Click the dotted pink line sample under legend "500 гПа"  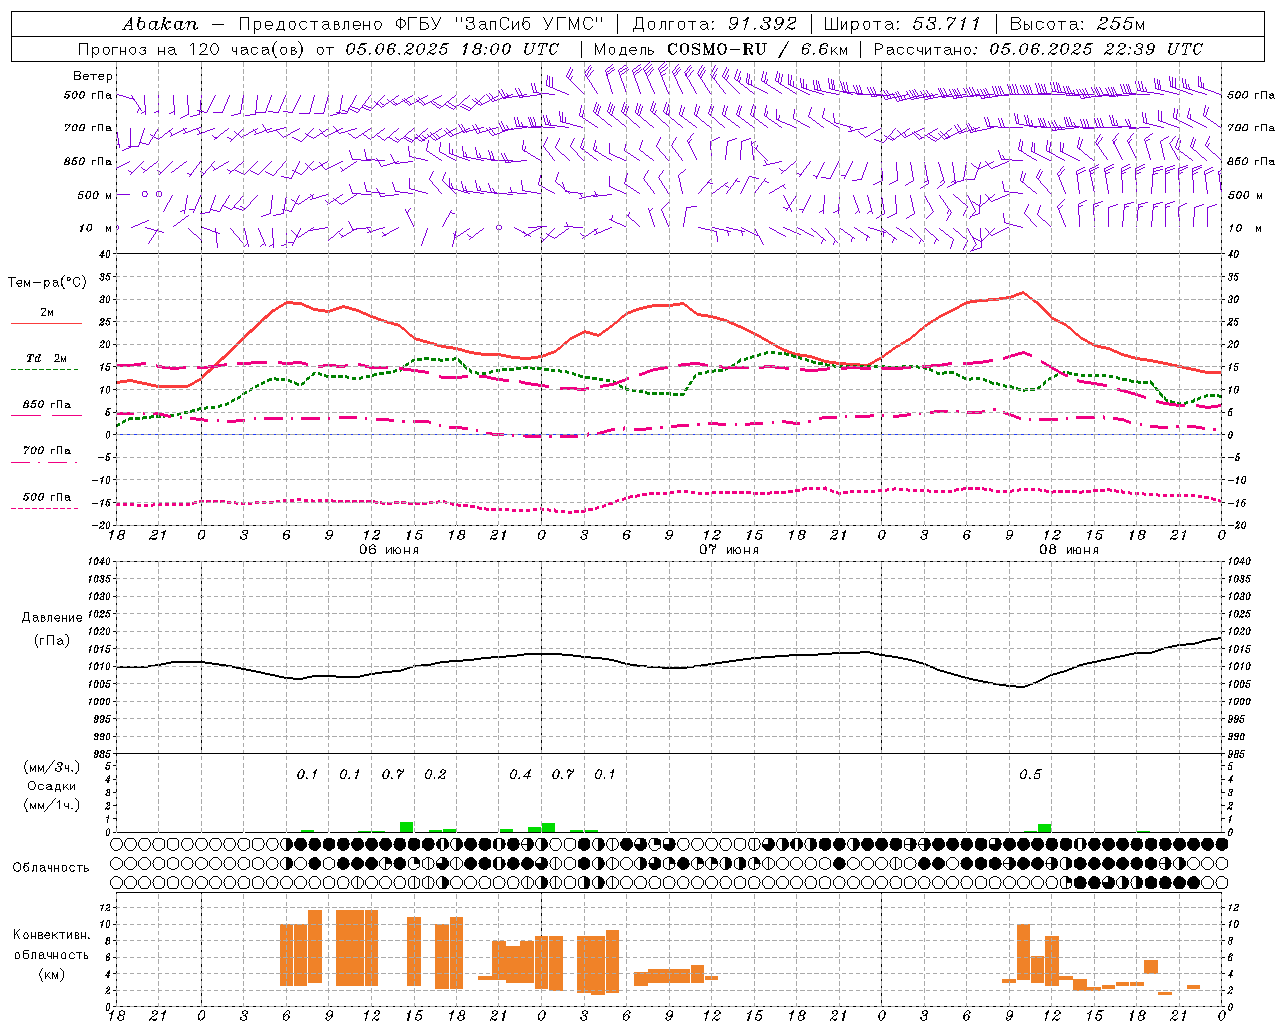tap(44, 508)
